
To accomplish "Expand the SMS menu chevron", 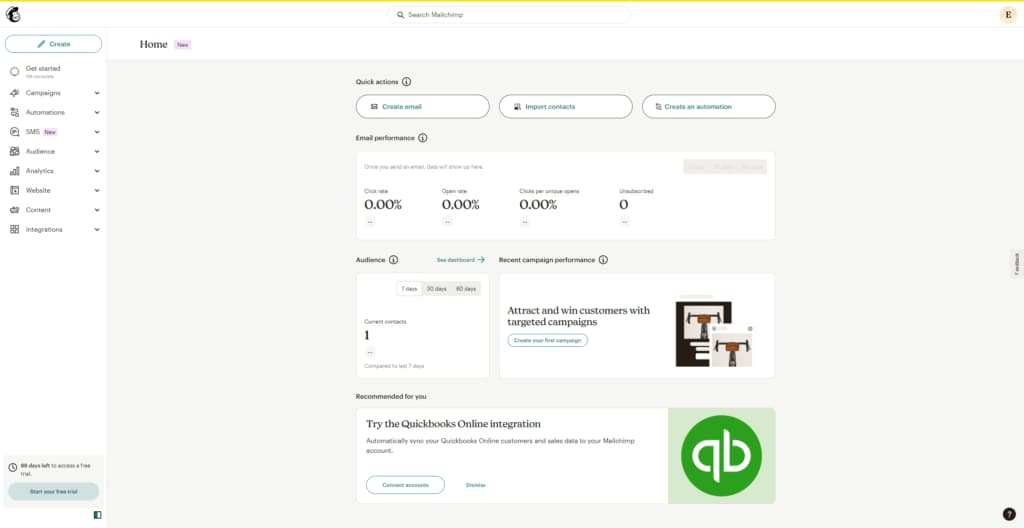I will point(97,132).
